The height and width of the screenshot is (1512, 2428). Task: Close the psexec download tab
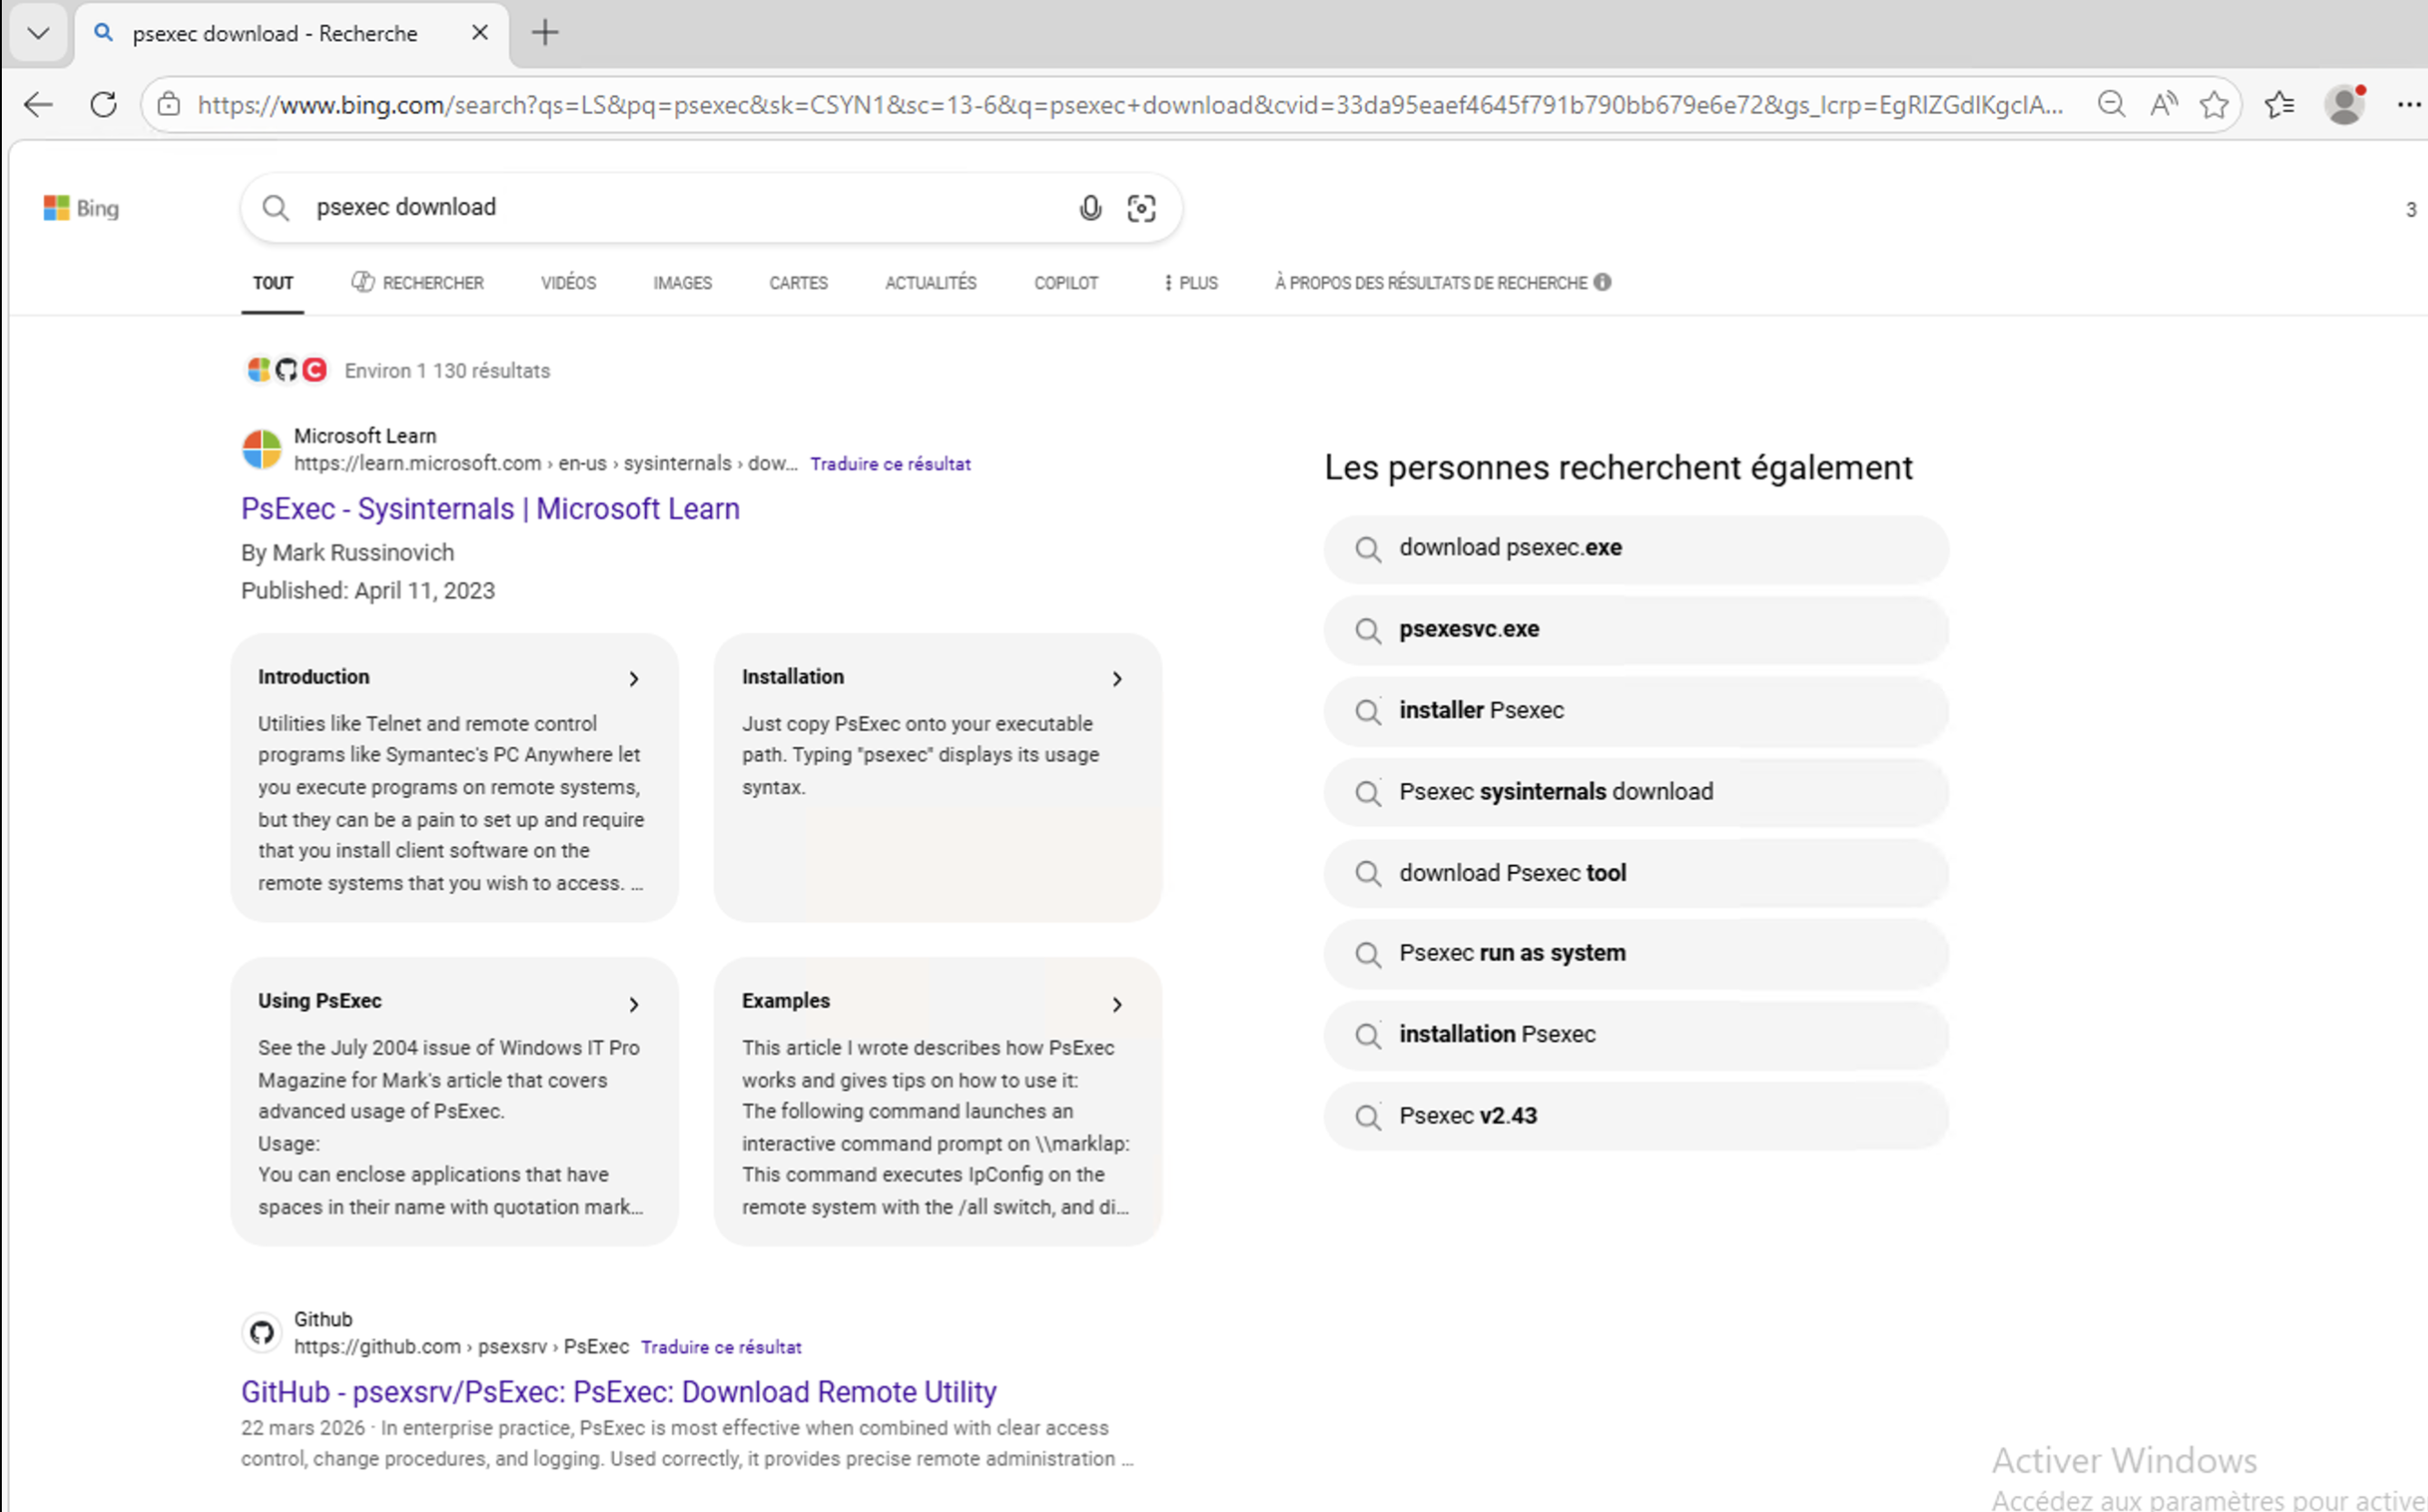coord(480,33)
